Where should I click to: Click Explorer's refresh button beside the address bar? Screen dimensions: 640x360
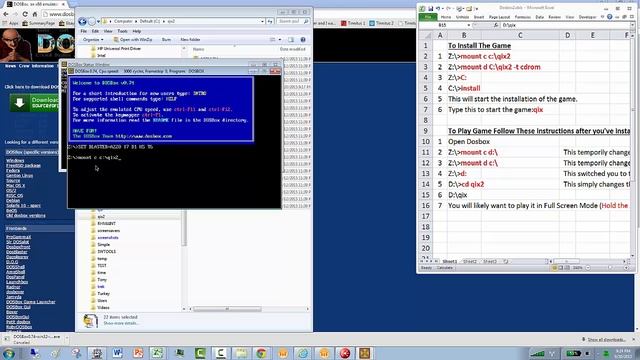tap(270, 21)
